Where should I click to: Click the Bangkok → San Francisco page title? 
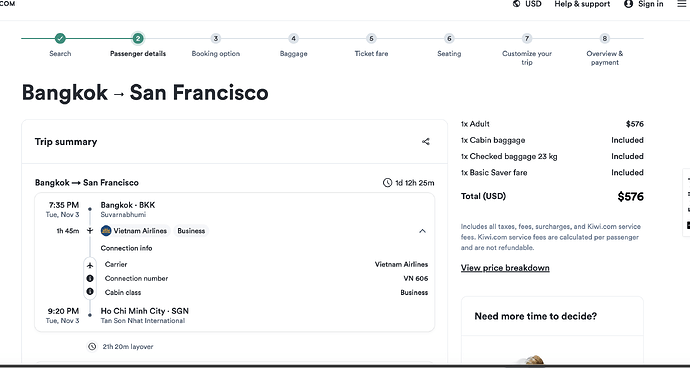pyautogui.click(x=145, y=93)
